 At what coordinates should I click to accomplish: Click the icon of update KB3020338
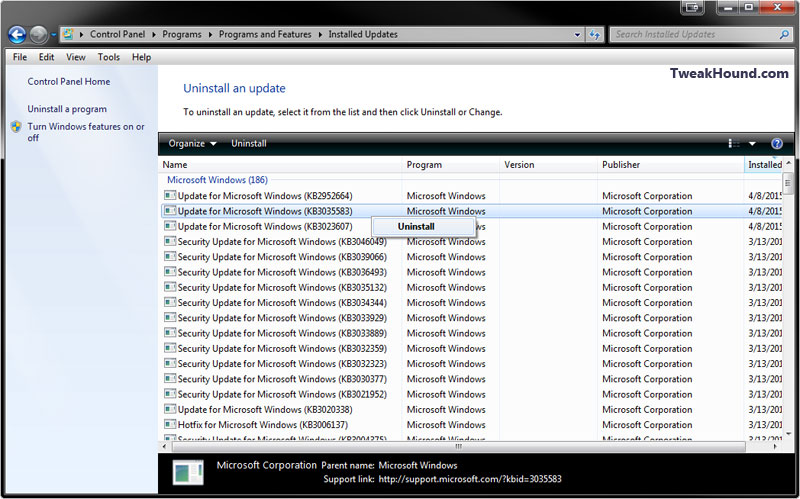(x=170, y=409)
